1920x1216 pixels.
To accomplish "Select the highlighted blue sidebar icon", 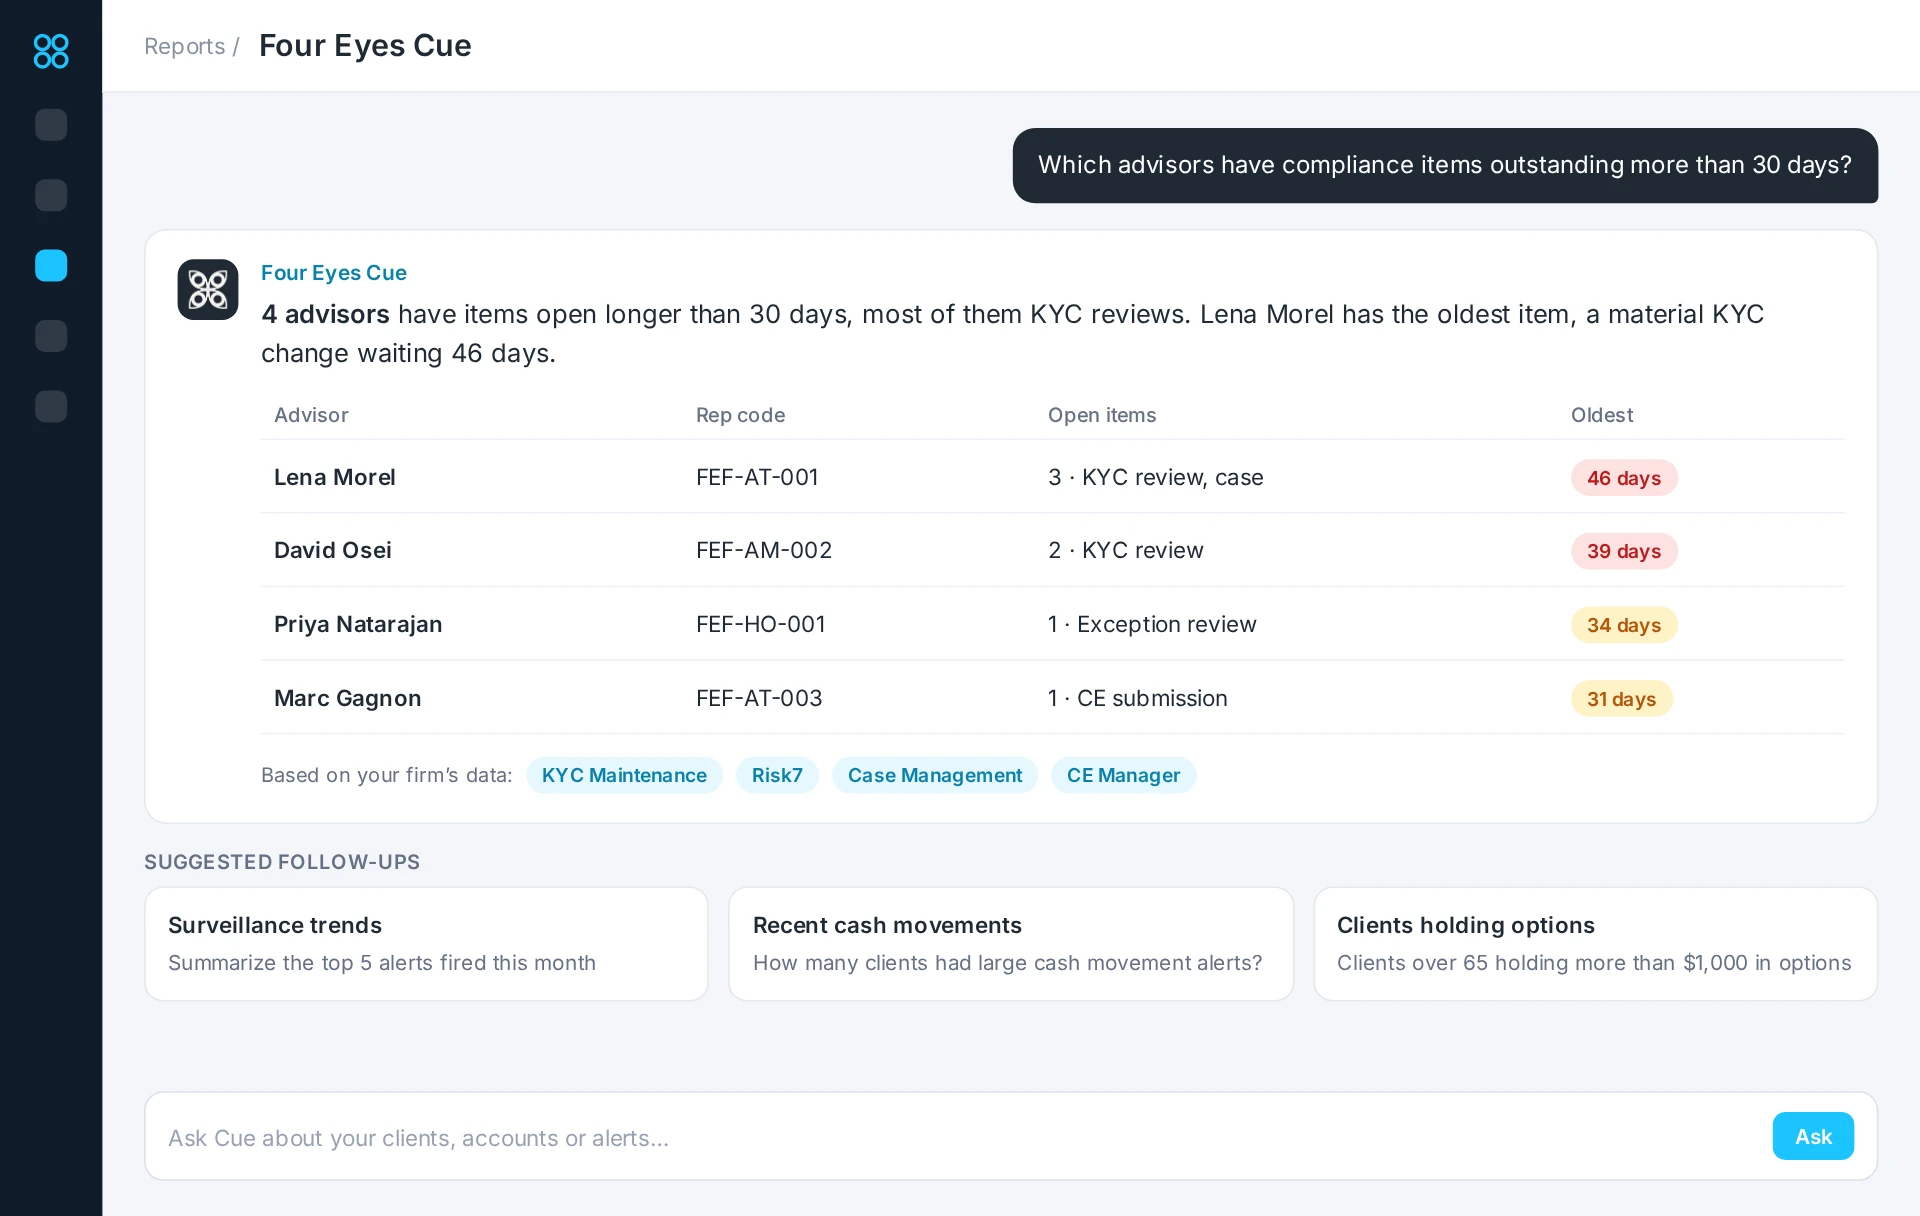I will 51,266.
